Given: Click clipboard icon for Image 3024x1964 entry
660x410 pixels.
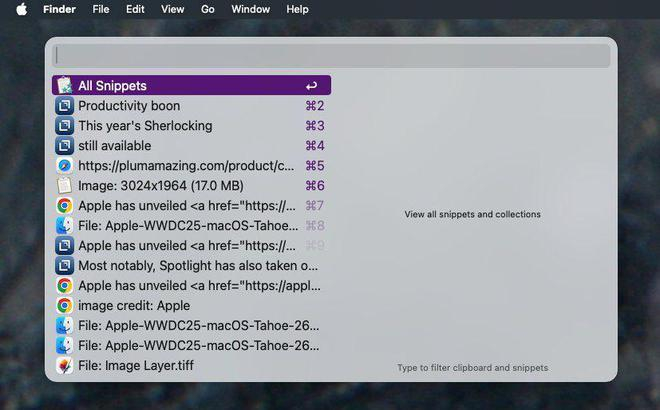Looking at the screenshot, I should (x=64, y=186).
